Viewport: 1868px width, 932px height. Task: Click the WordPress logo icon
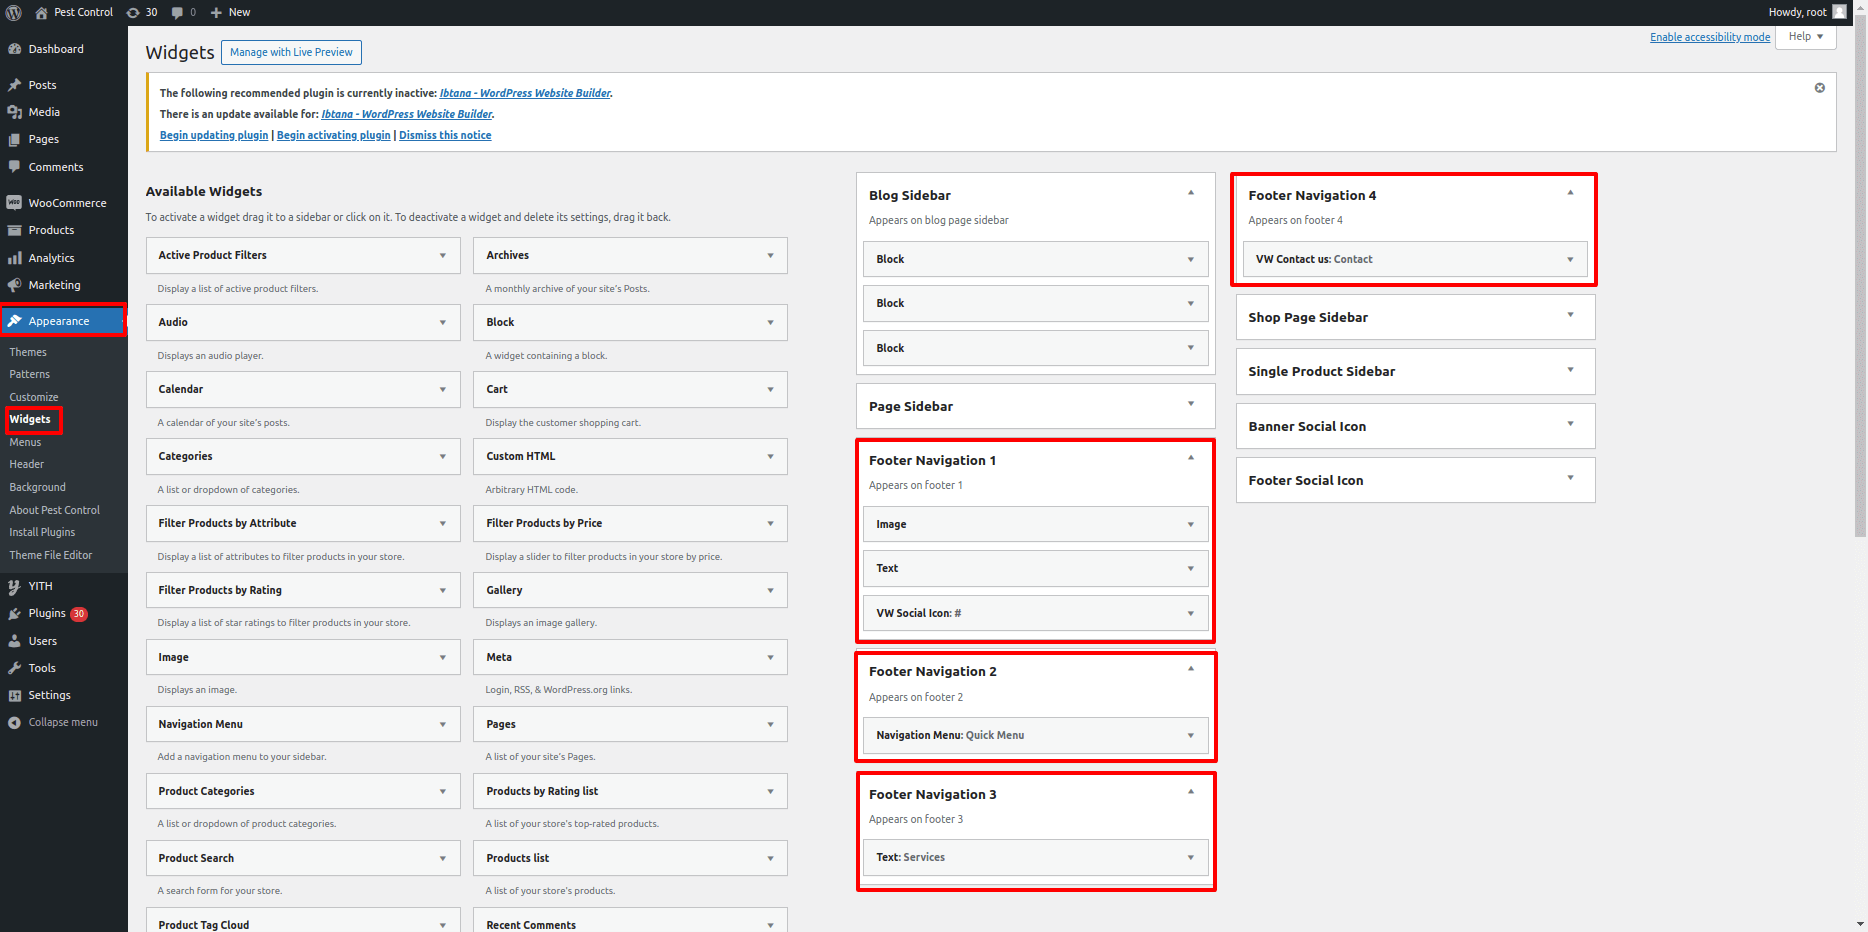pos(14,13)
